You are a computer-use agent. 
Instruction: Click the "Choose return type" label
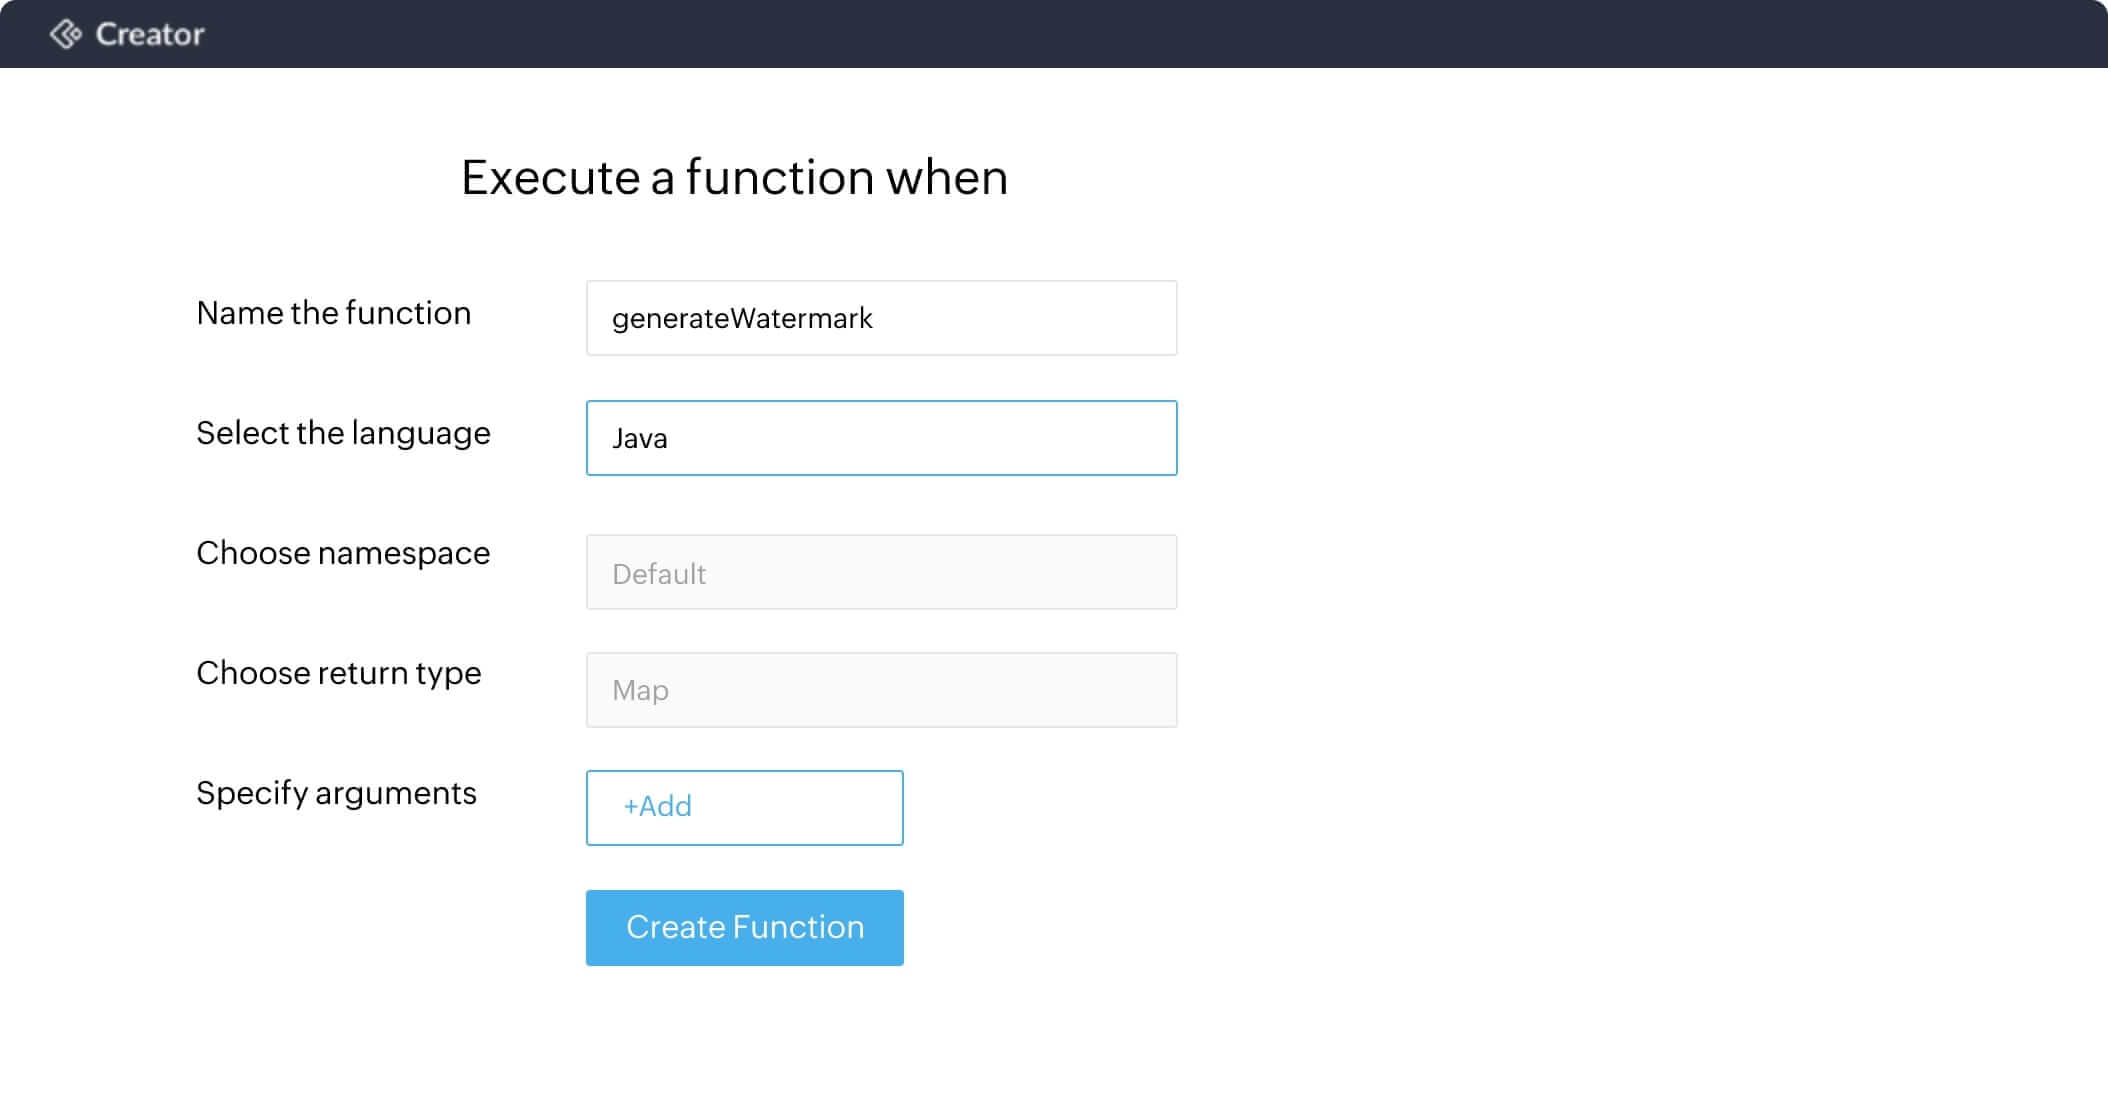338,673
